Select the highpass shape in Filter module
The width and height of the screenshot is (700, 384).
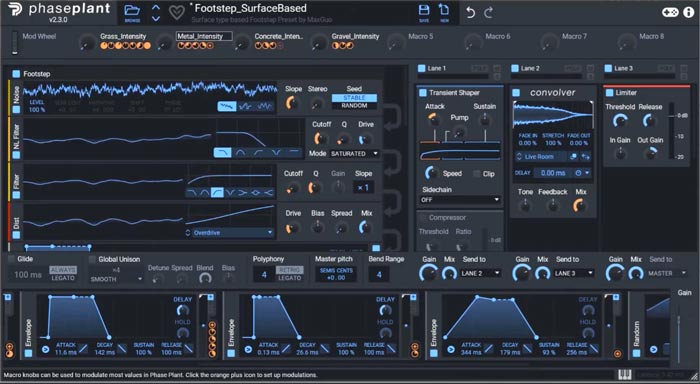[x=217, y=192]
